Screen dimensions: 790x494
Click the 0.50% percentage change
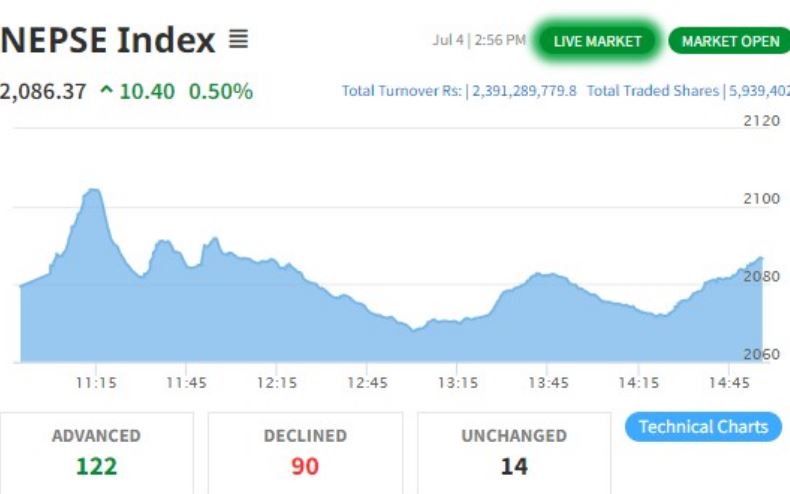coord(221,92)
